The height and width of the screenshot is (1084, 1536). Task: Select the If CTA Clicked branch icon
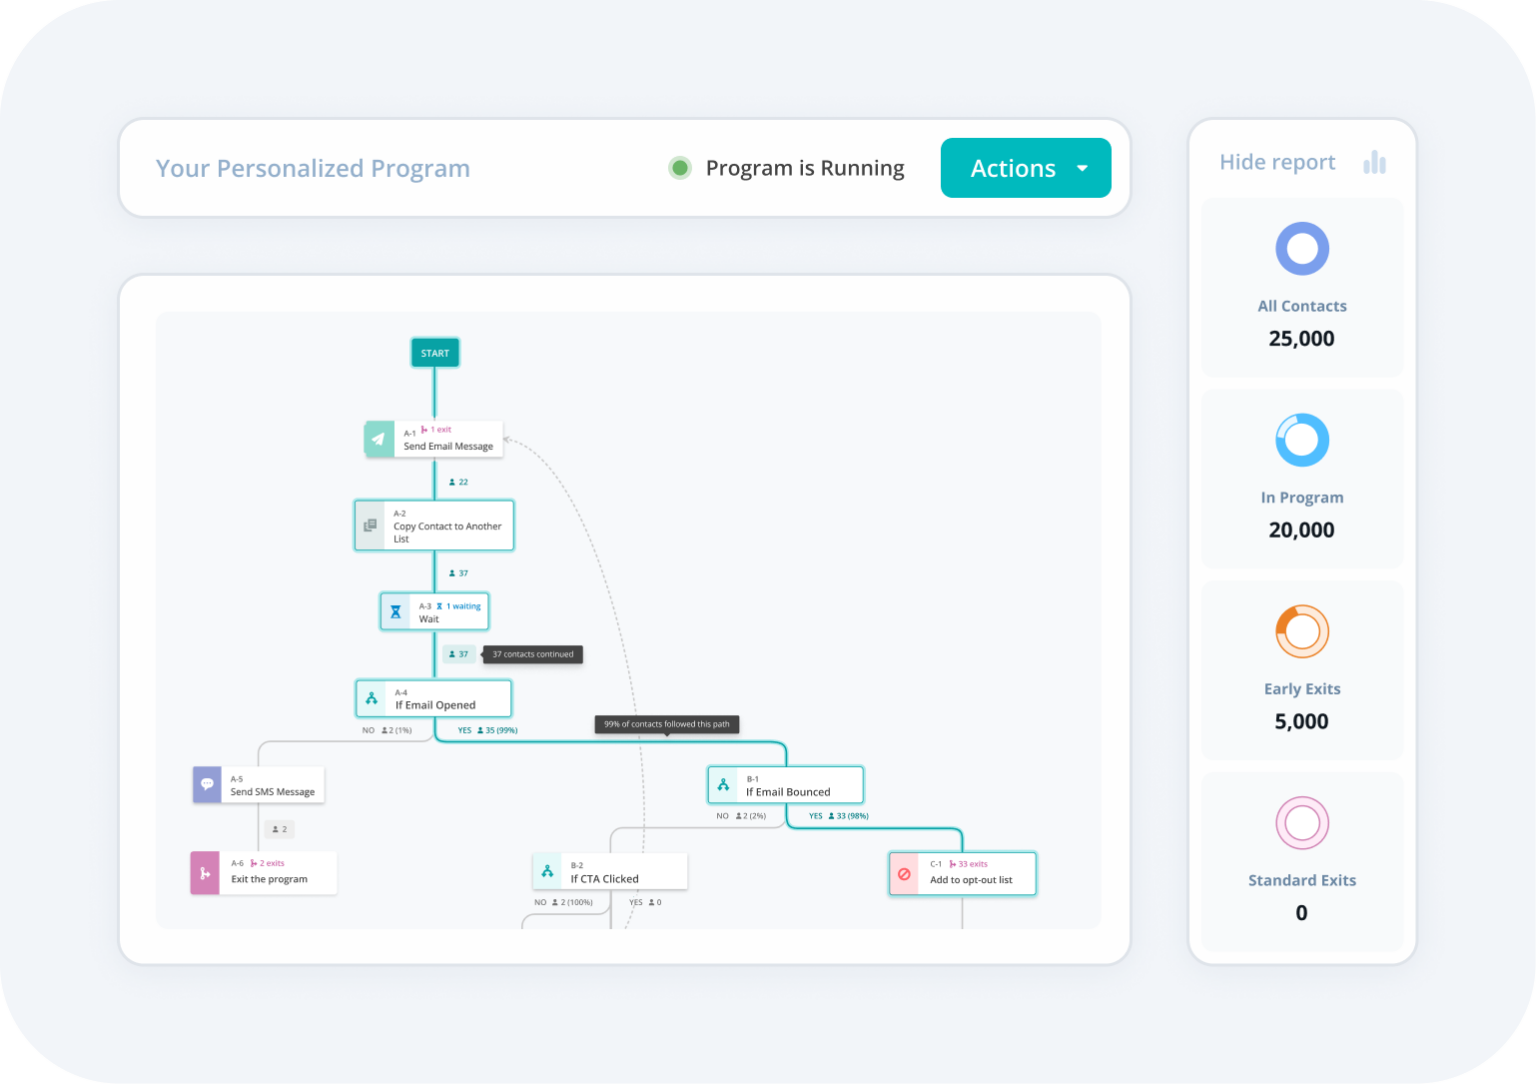click(548, 872)
